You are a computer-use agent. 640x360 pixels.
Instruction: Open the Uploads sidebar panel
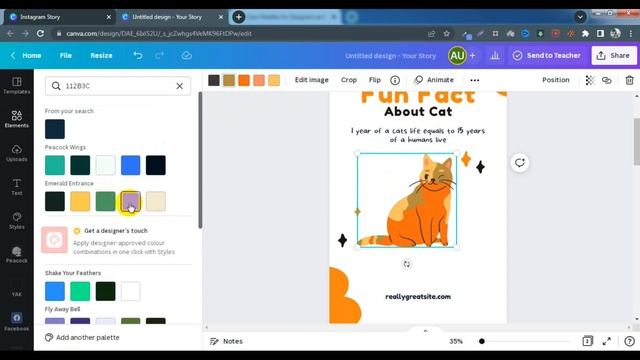tap(17, 153)
